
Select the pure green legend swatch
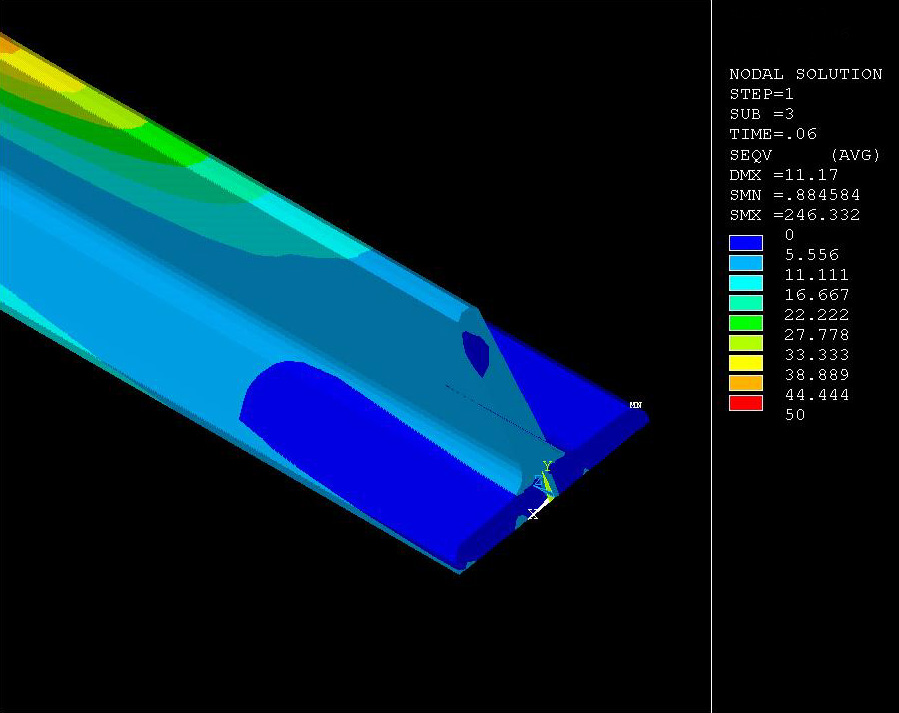746,323
